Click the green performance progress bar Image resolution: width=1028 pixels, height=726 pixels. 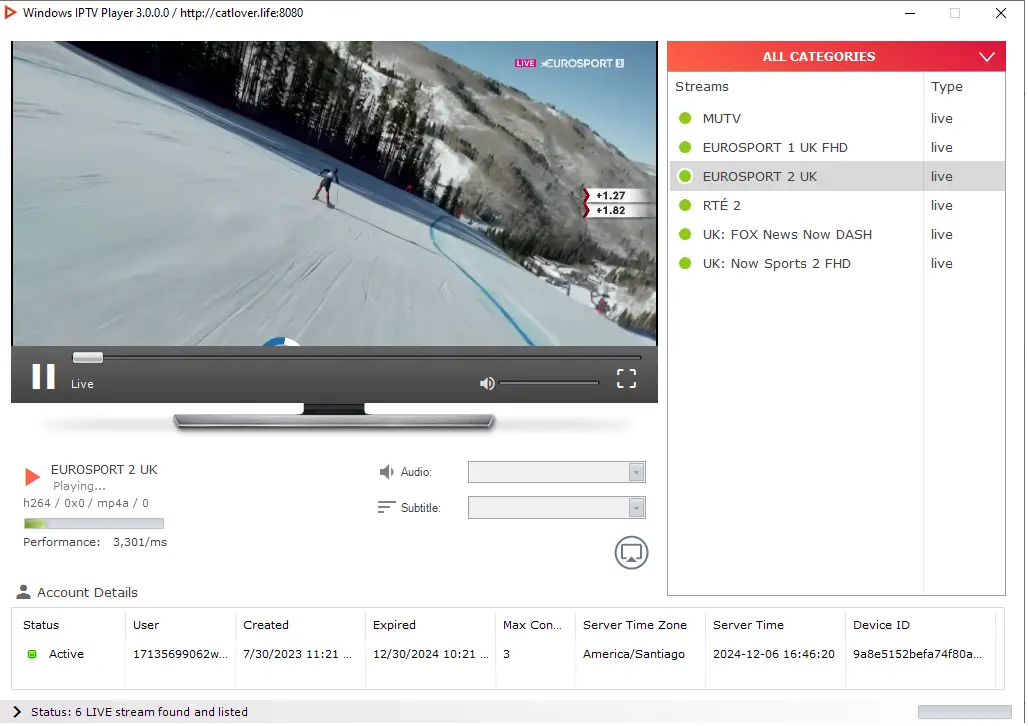[x=93, y=523]
